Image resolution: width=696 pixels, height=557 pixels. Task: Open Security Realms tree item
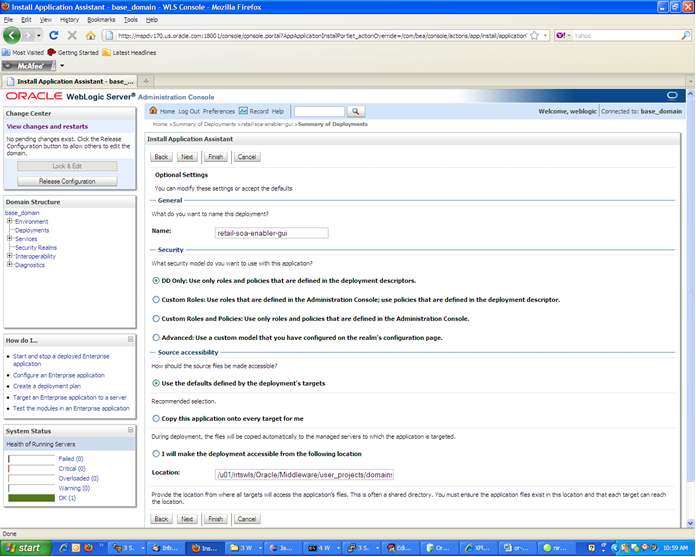36,247
